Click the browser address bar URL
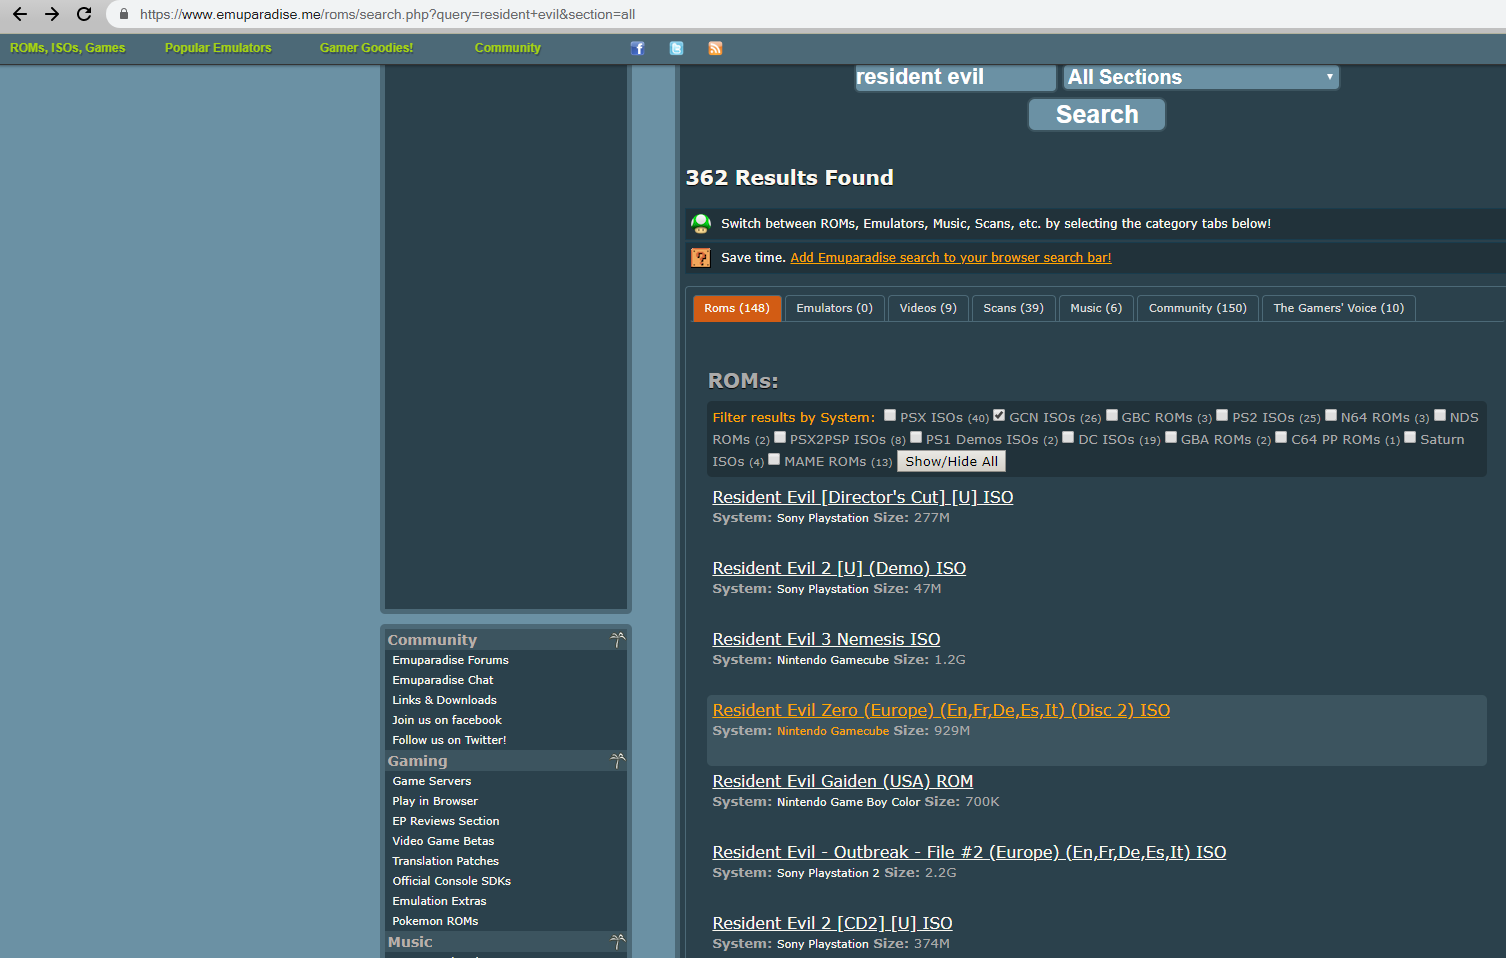 [388, 14]
